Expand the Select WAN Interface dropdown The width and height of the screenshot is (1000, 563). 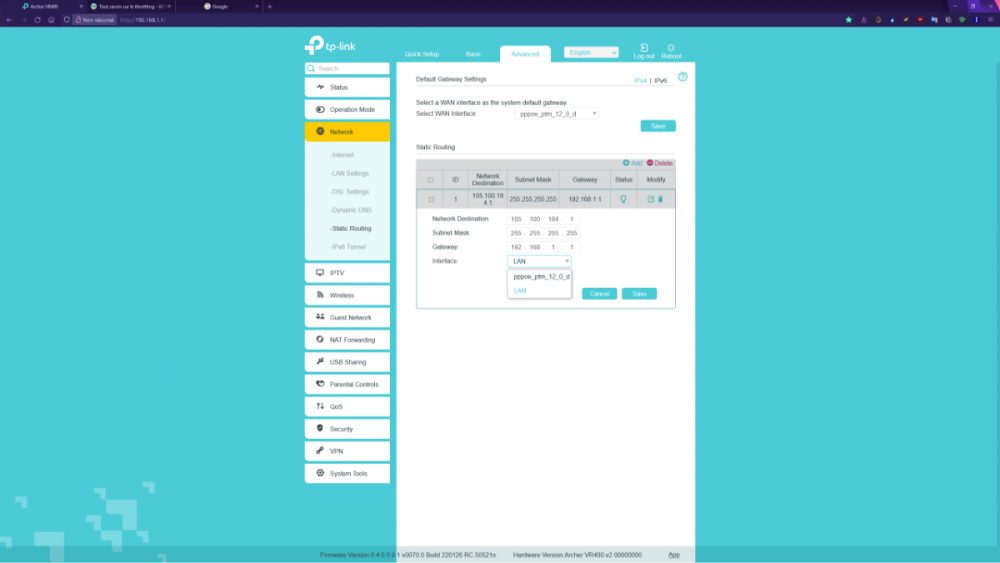[x=556, y=114]
